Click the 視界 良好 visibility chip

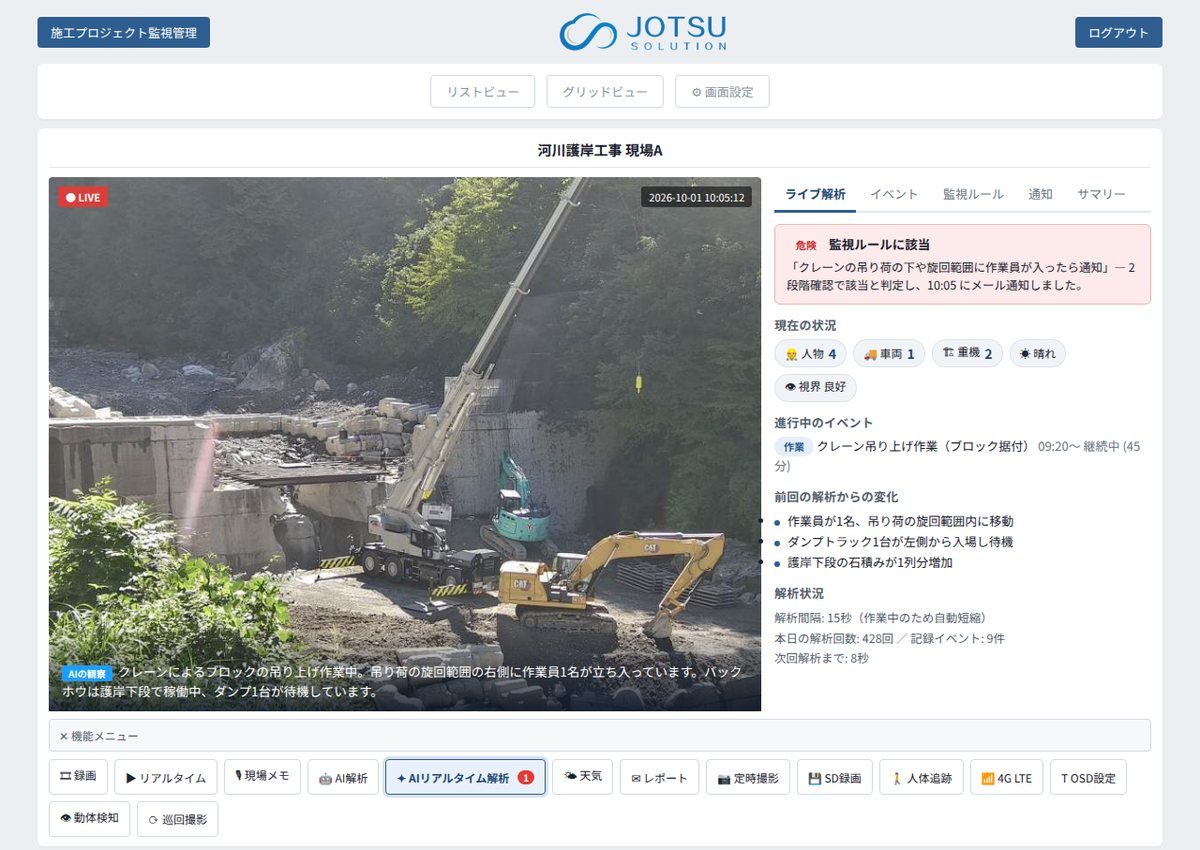[815, 388]
